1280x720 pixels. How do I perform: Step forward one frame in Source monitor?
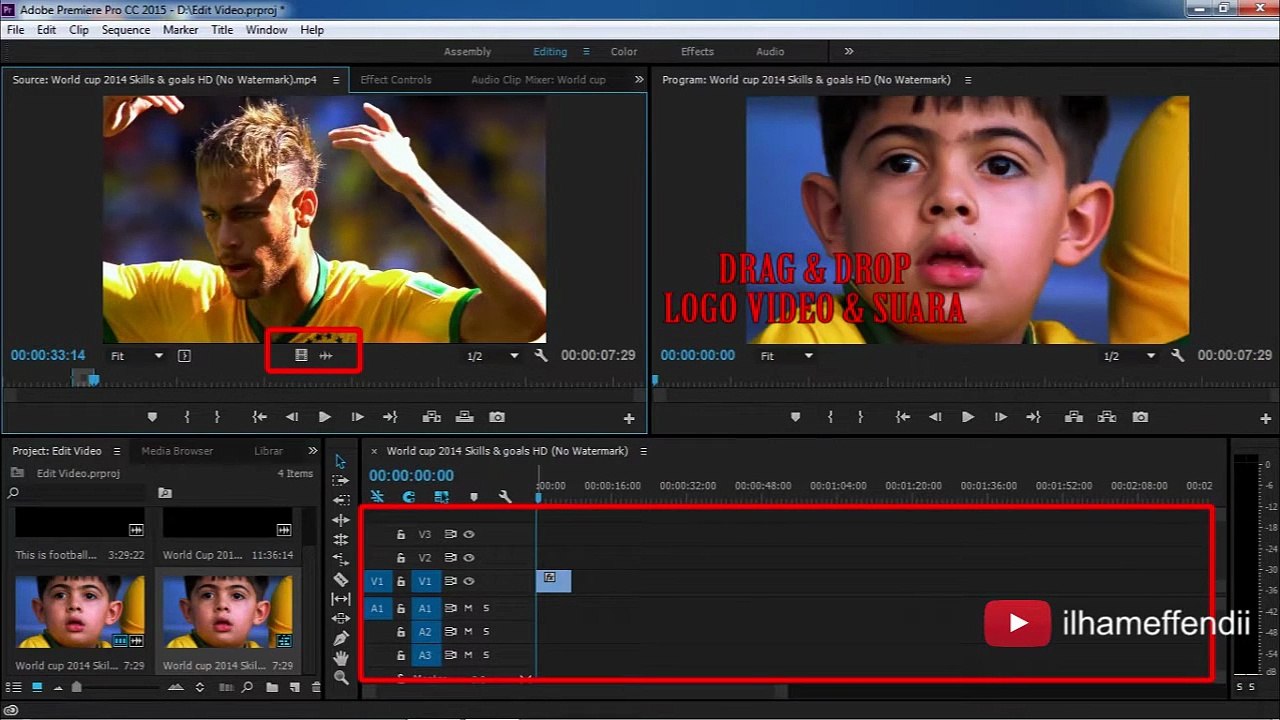(x=357, y=417)
